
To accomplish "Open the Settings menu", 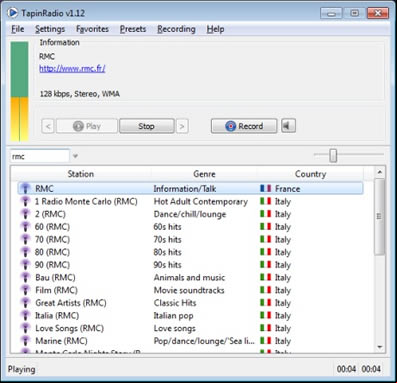I will pyautogui.click(x=50, y=29).
